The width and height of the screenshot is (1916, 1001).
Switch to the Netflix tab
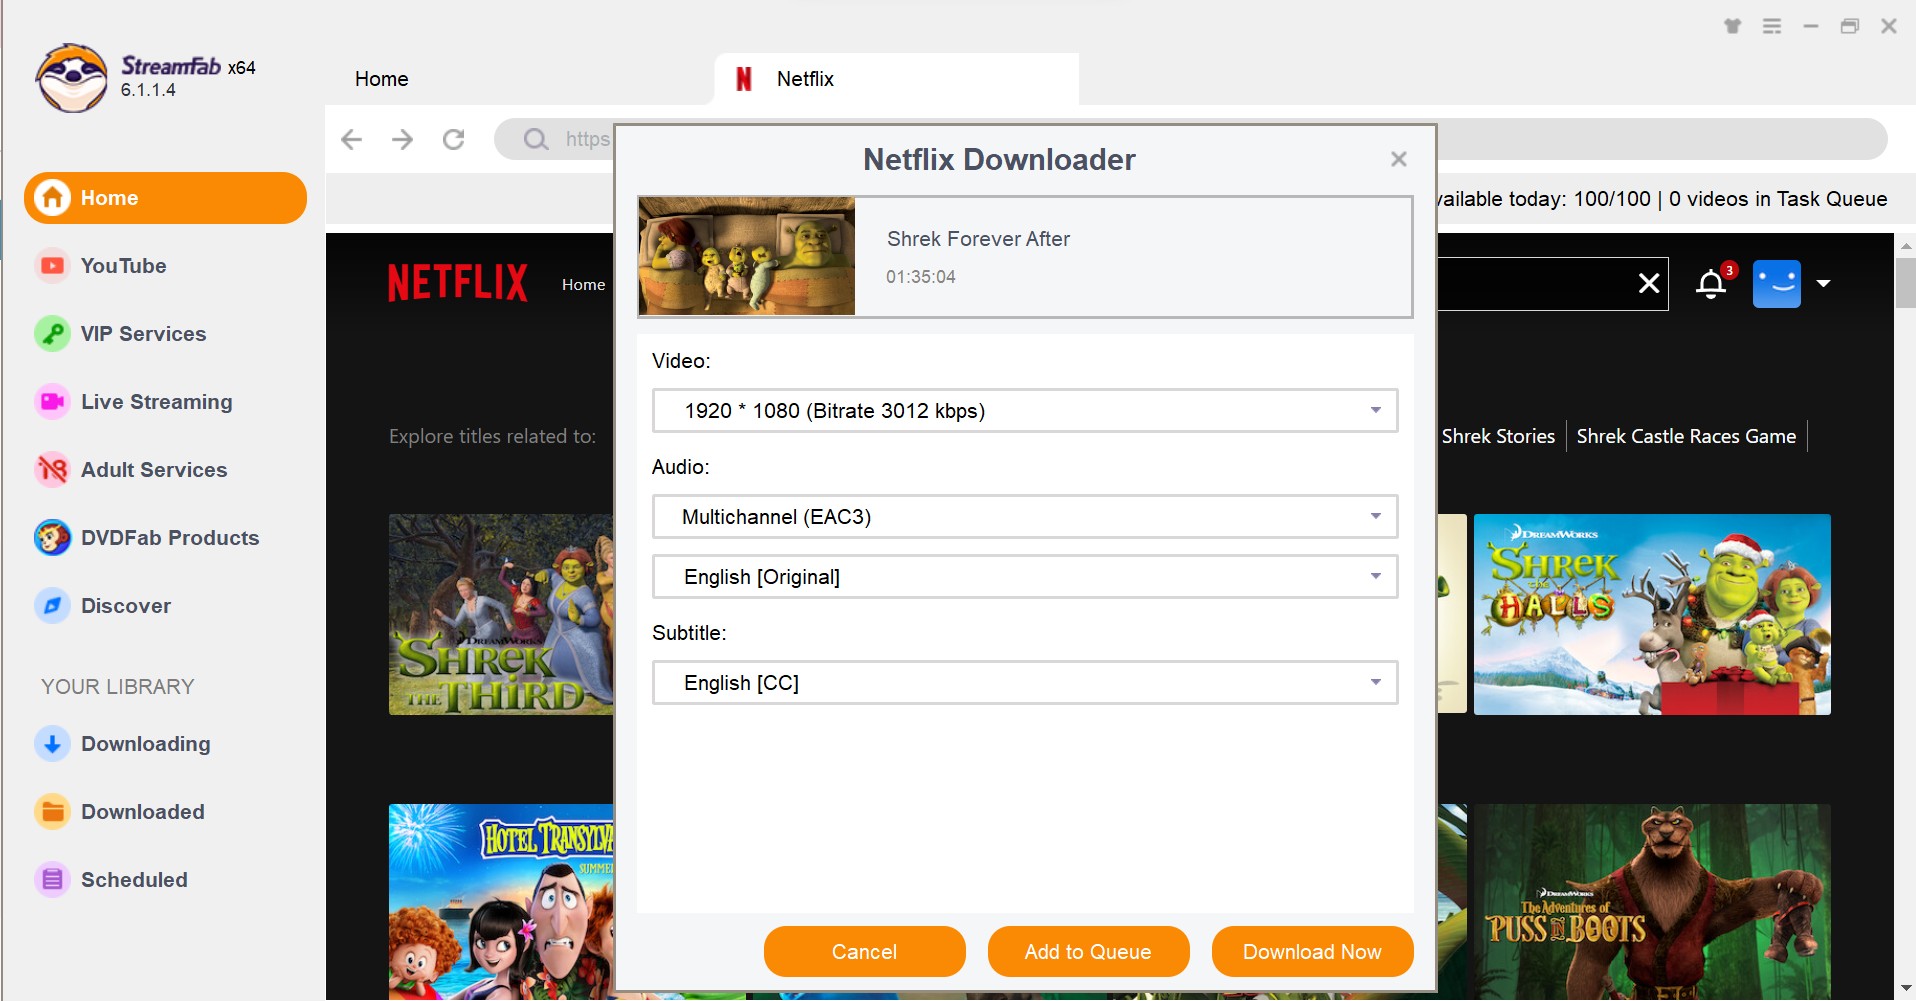click(x=896, y=79)
